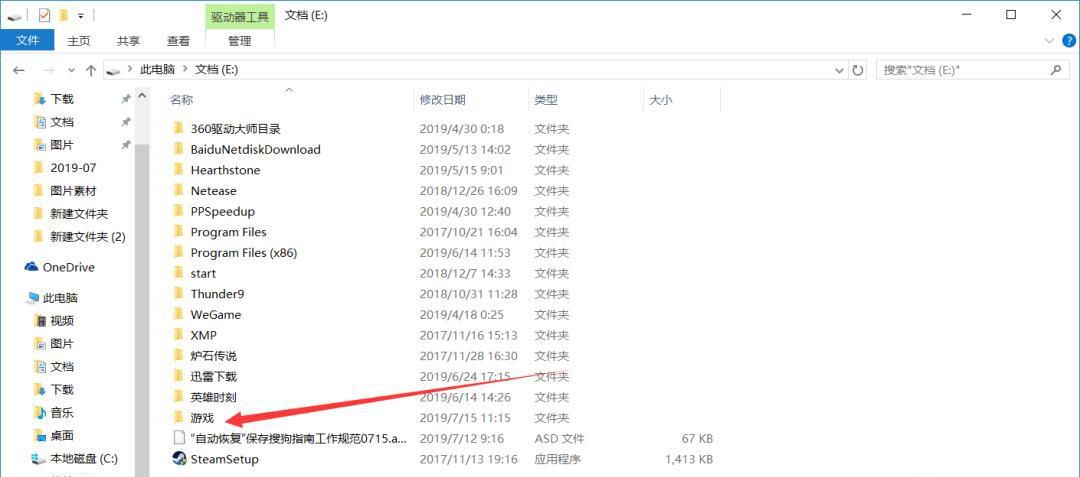Select 此电脑 in the navigation pane
The height and width of the screenshot is (477, 1080).
coord(61,298)
